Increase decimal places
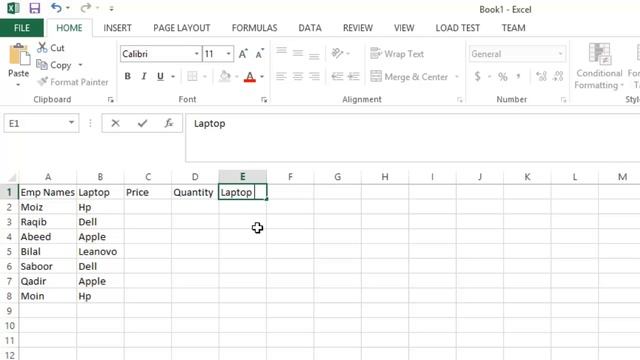Screen dimensions: 640x360 (x=541, y=76)
